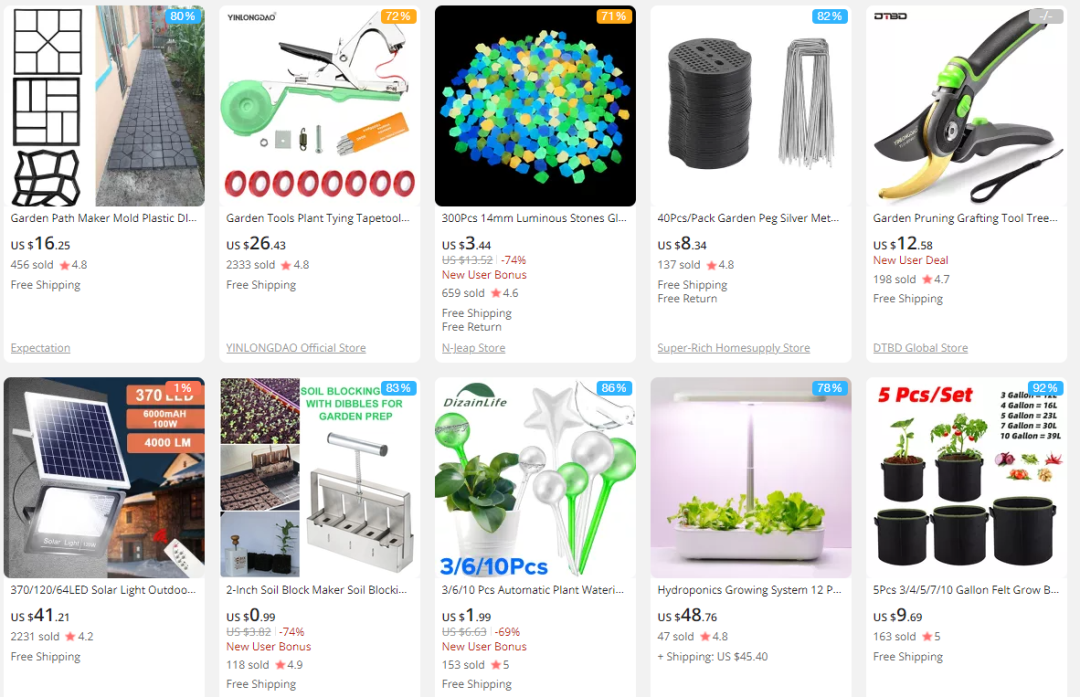Viewport: 1080px width, 697px height.
Task: Open the Plant Tying Tapetool product thumbnail
Action: (x=320, y=106)
